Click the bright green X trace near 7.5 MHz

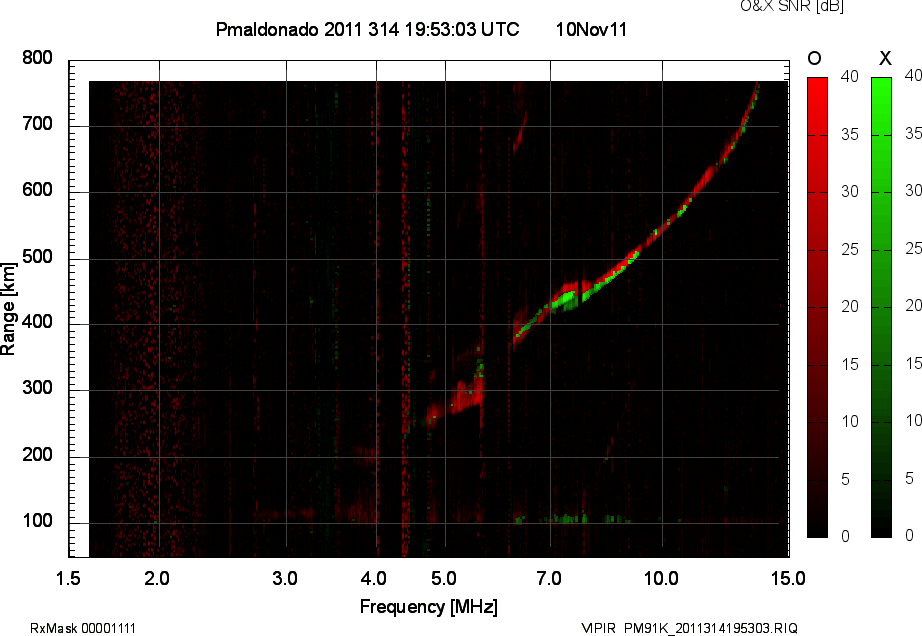(x=564, y=299)
